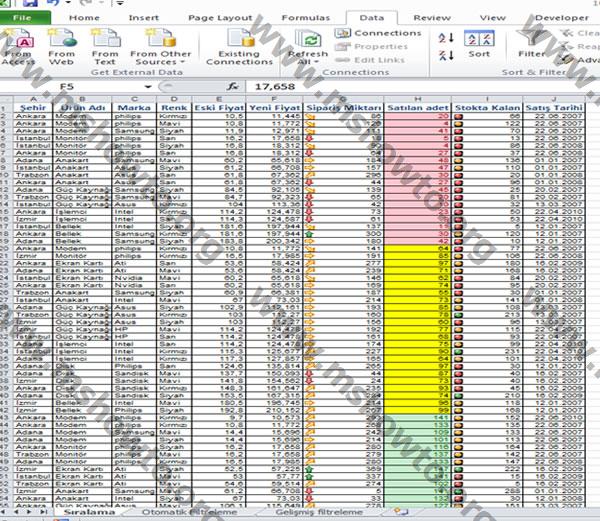Switch to the Review tab
Screen dimensions: 600x521
432,18
